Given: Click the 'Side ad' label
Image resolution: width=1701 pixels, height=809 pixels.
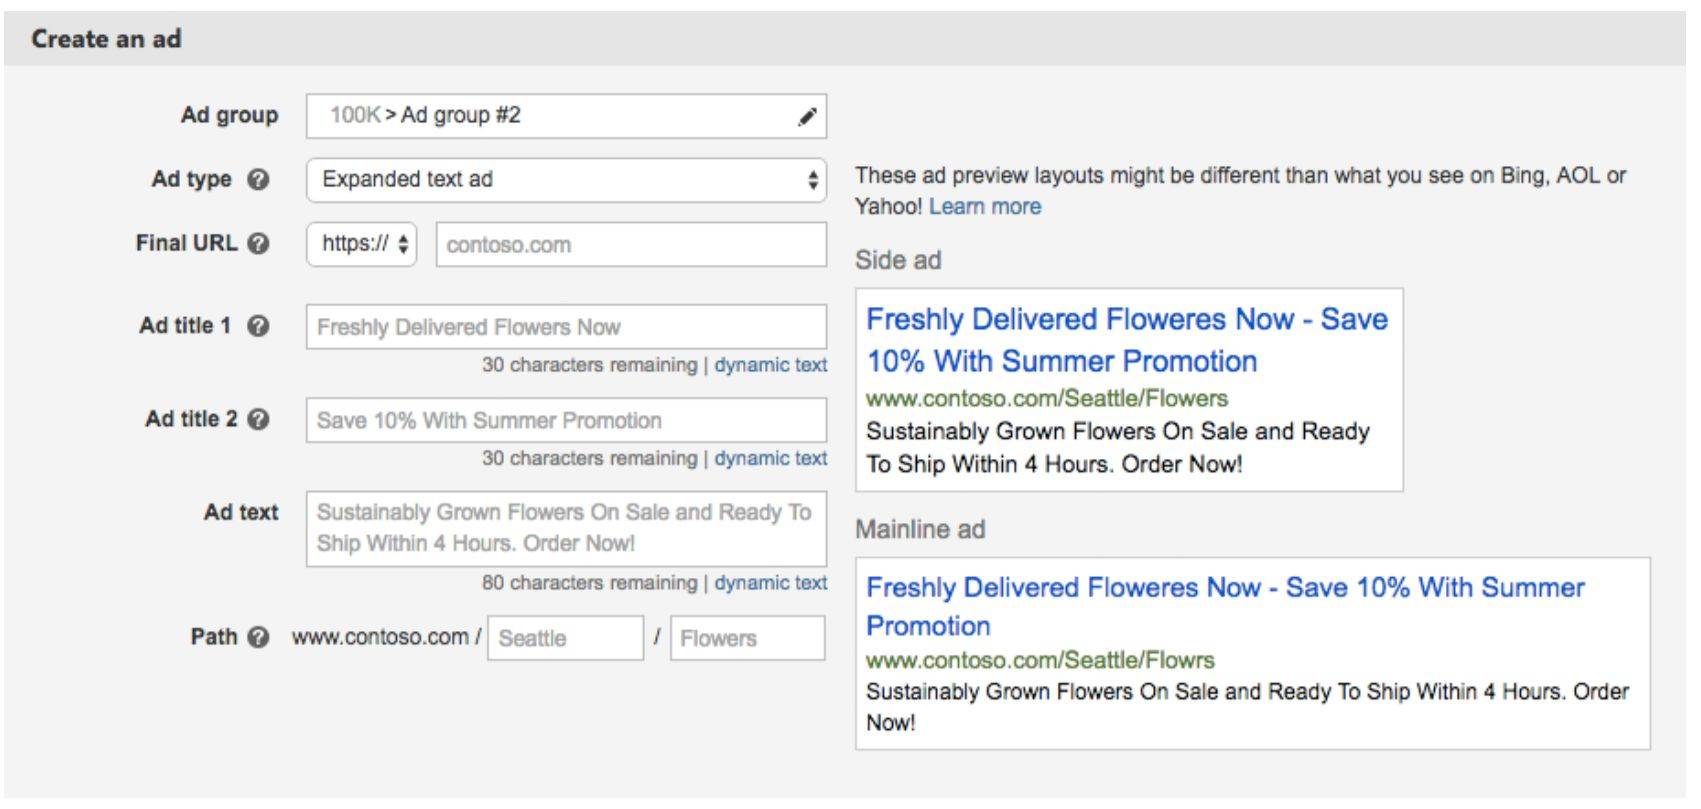Looking at the screenshot, I should point(898,261).
